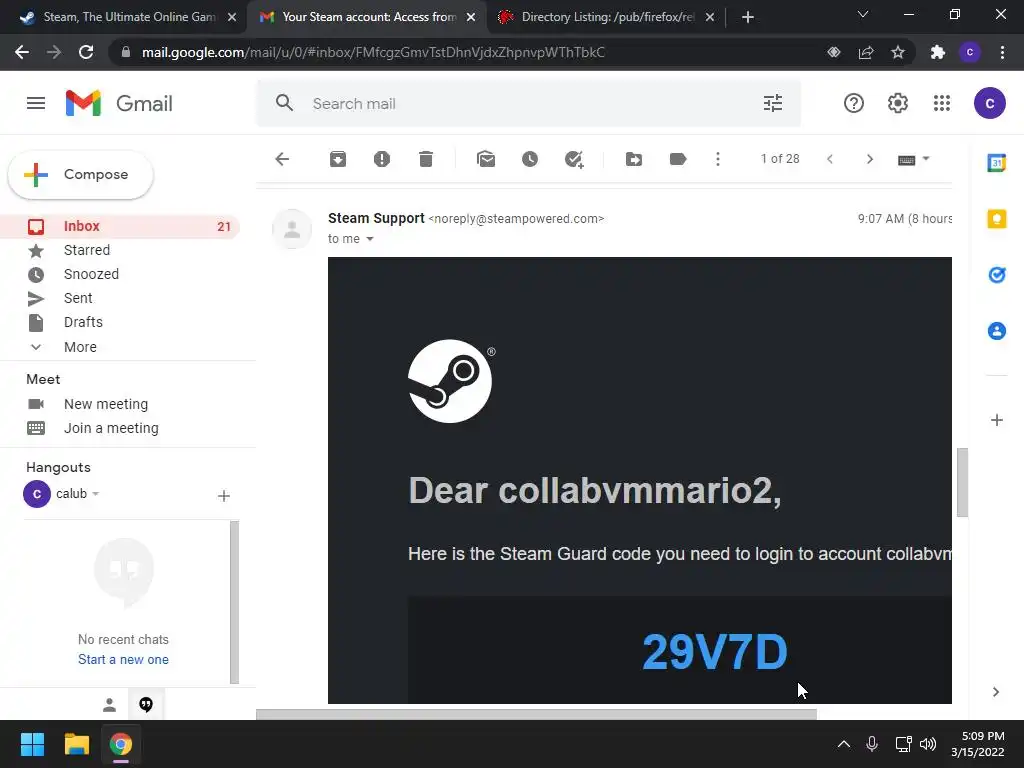The width and height of the screenshot is (1024, 768).
Task: Open the Sent folder
Action: [x=78, y=298]
